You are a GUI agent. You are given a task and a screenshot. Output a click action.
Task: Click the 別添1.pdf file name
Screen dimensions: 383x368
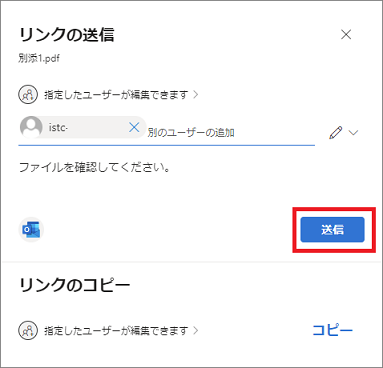tap(39, 58)
